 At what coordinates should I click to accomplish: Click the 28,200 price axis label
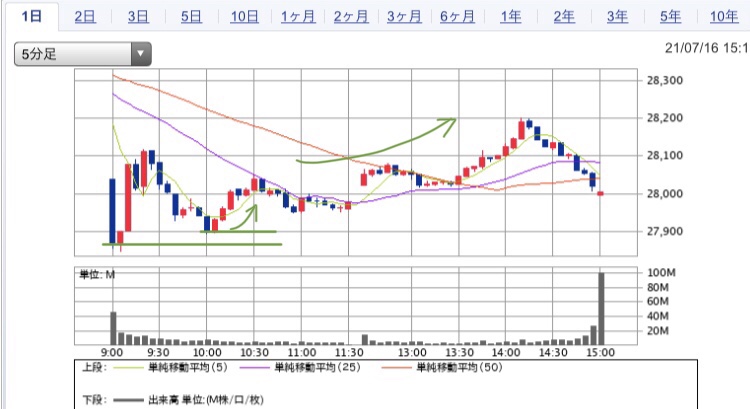tap(664, 118)
